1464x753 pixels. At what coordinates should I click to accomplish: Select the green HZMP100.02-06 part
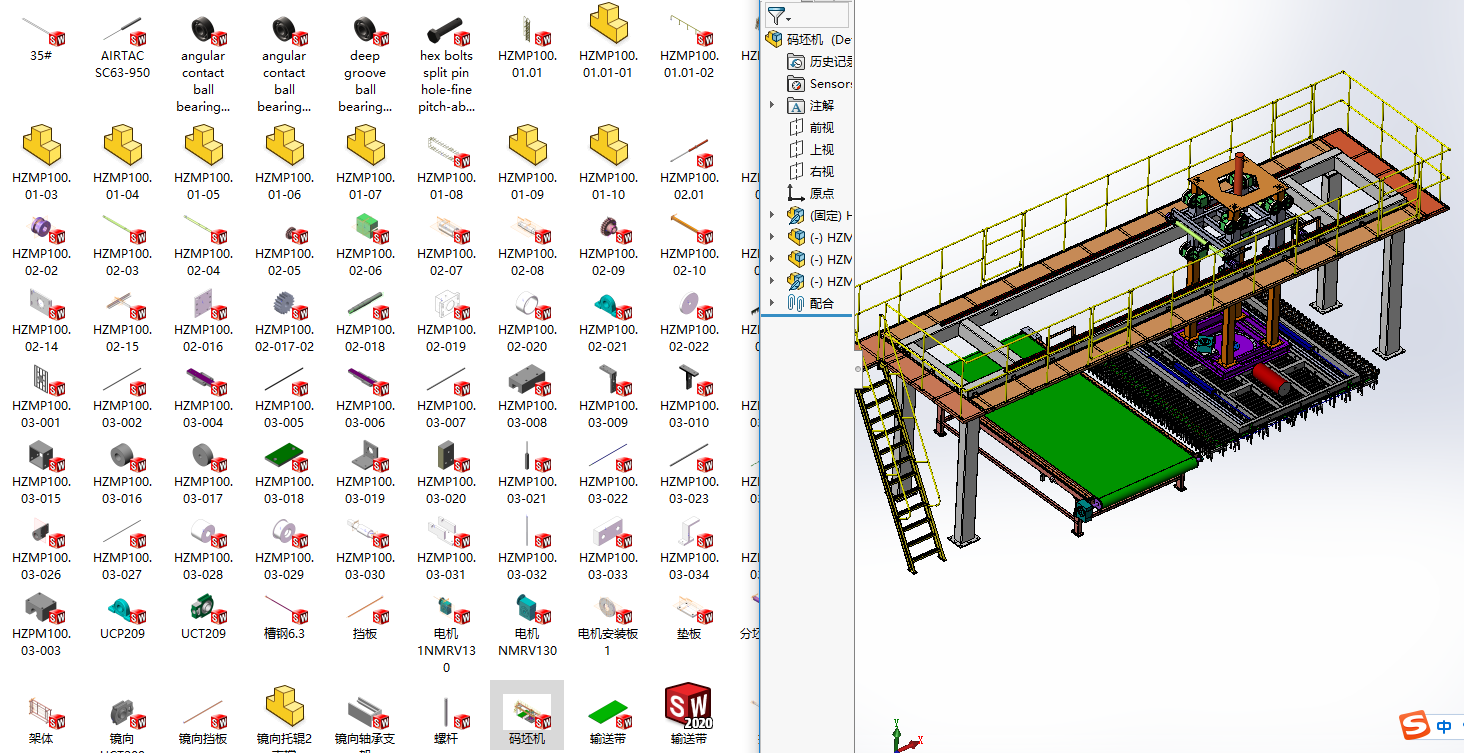point(365,245)
